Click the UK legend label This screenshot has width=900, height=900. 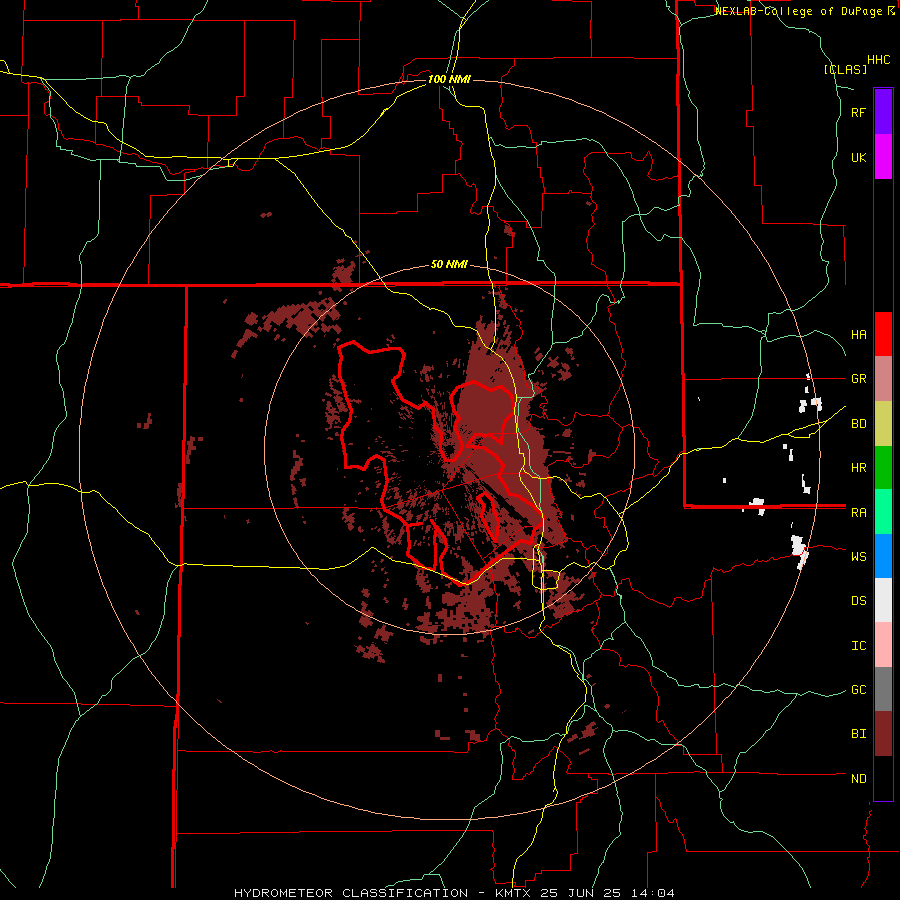point(858,157)
